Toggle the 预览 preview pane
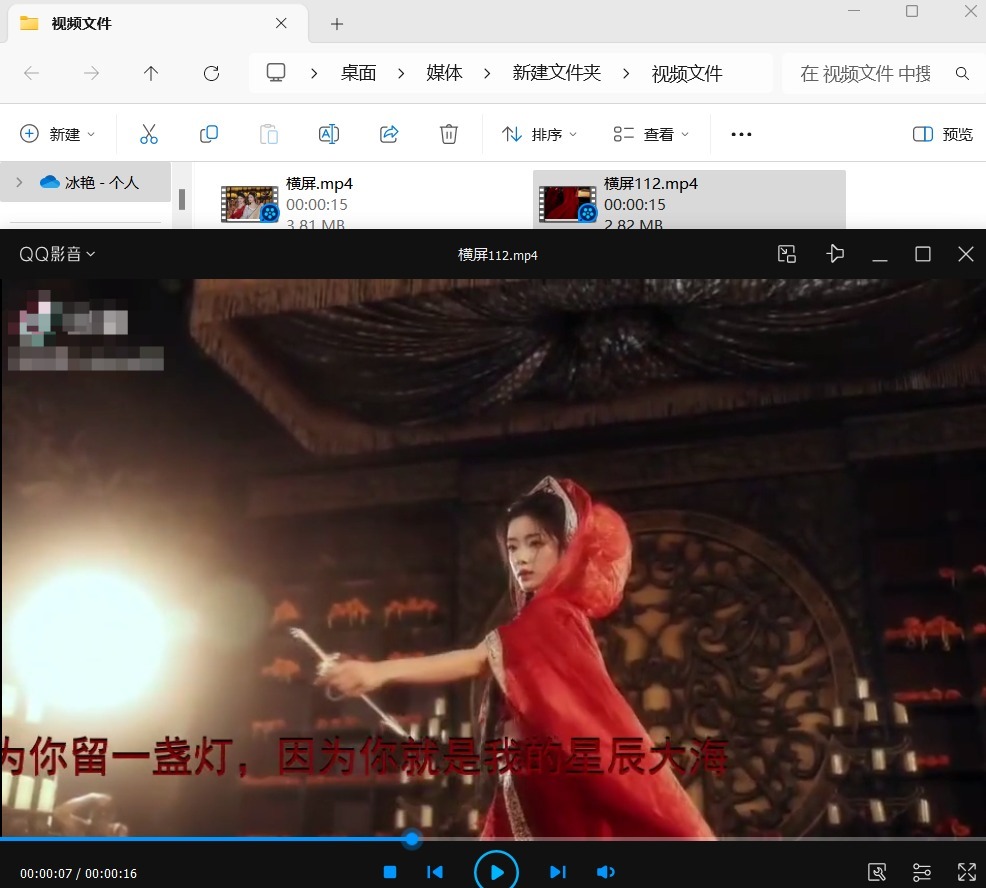986x888 pixels. tap(943, 134)
